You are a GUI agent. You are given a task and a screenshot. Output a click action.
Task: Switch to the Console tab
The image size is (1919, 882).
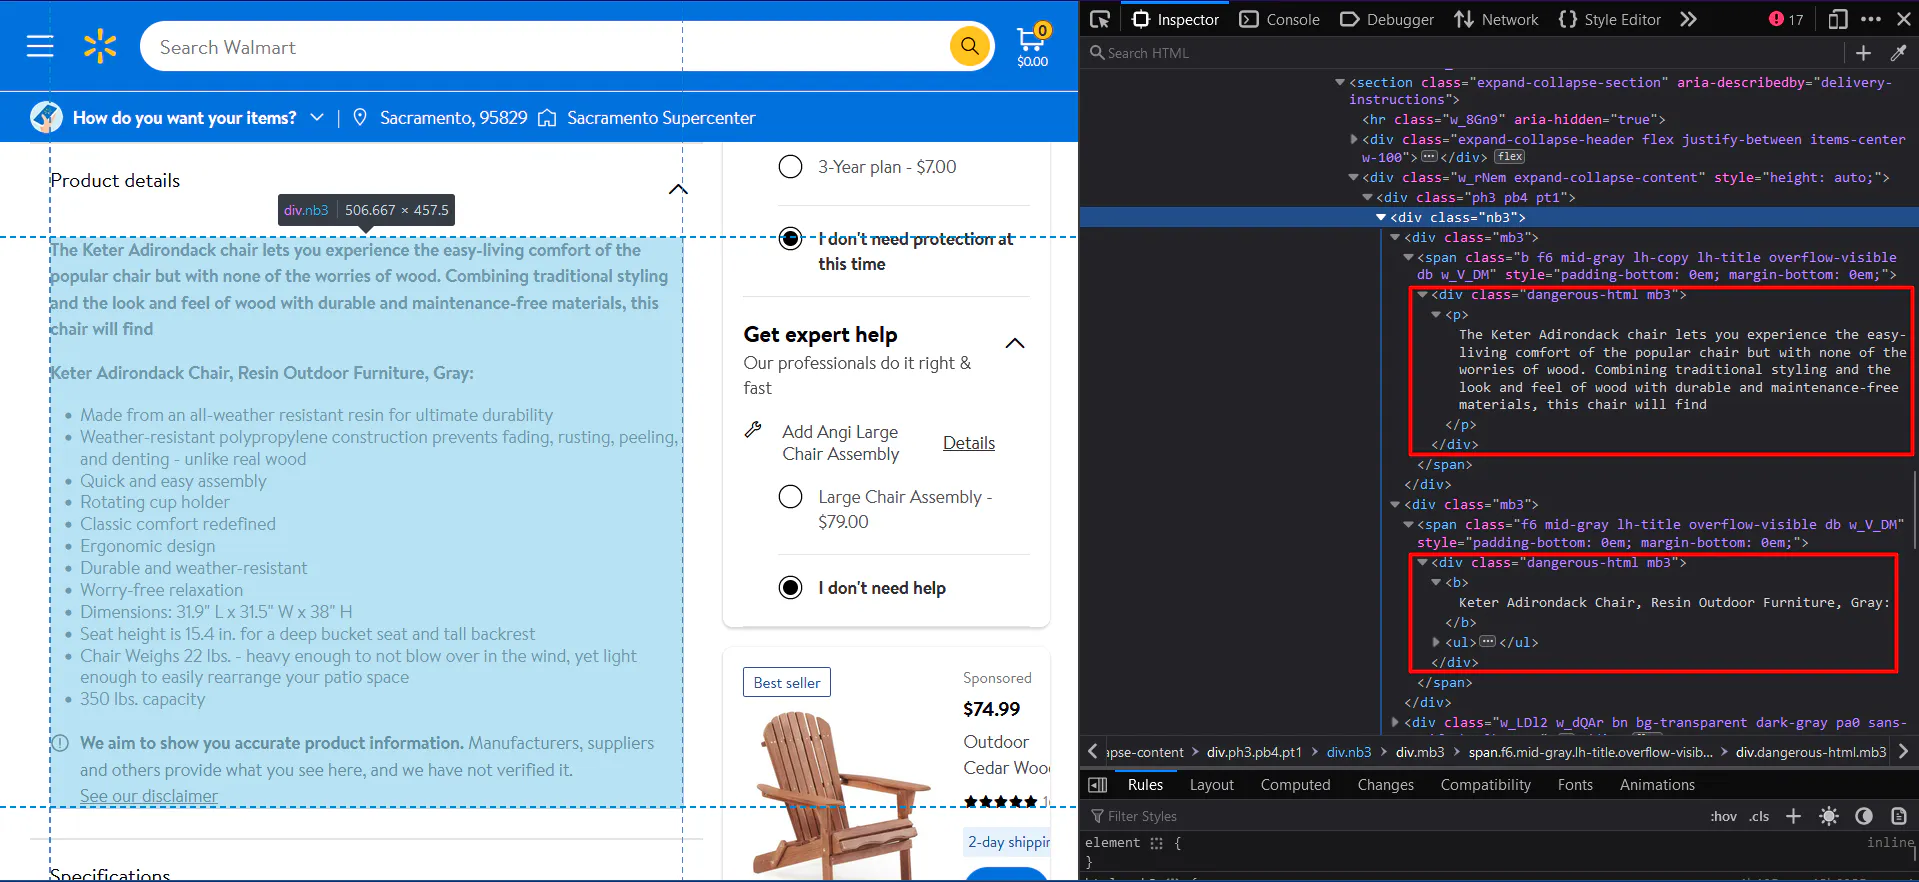pos(1280,19)
